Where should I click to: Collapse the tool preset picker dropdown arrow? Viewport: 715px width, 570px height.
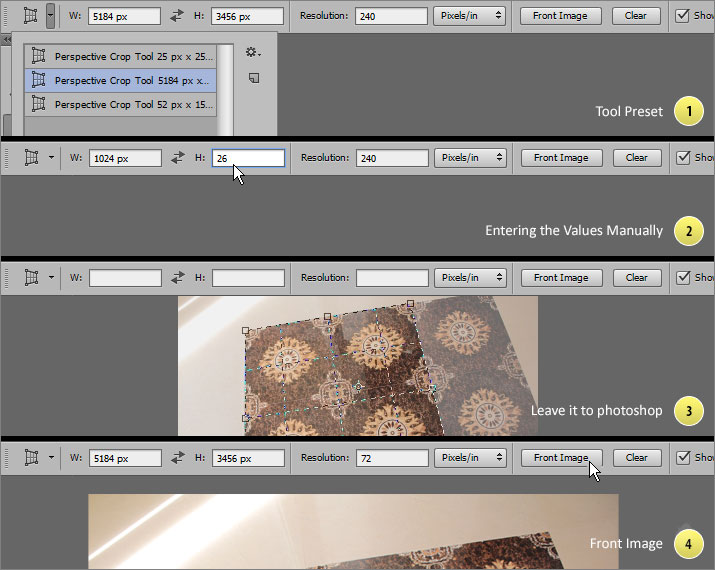(50, 17)
